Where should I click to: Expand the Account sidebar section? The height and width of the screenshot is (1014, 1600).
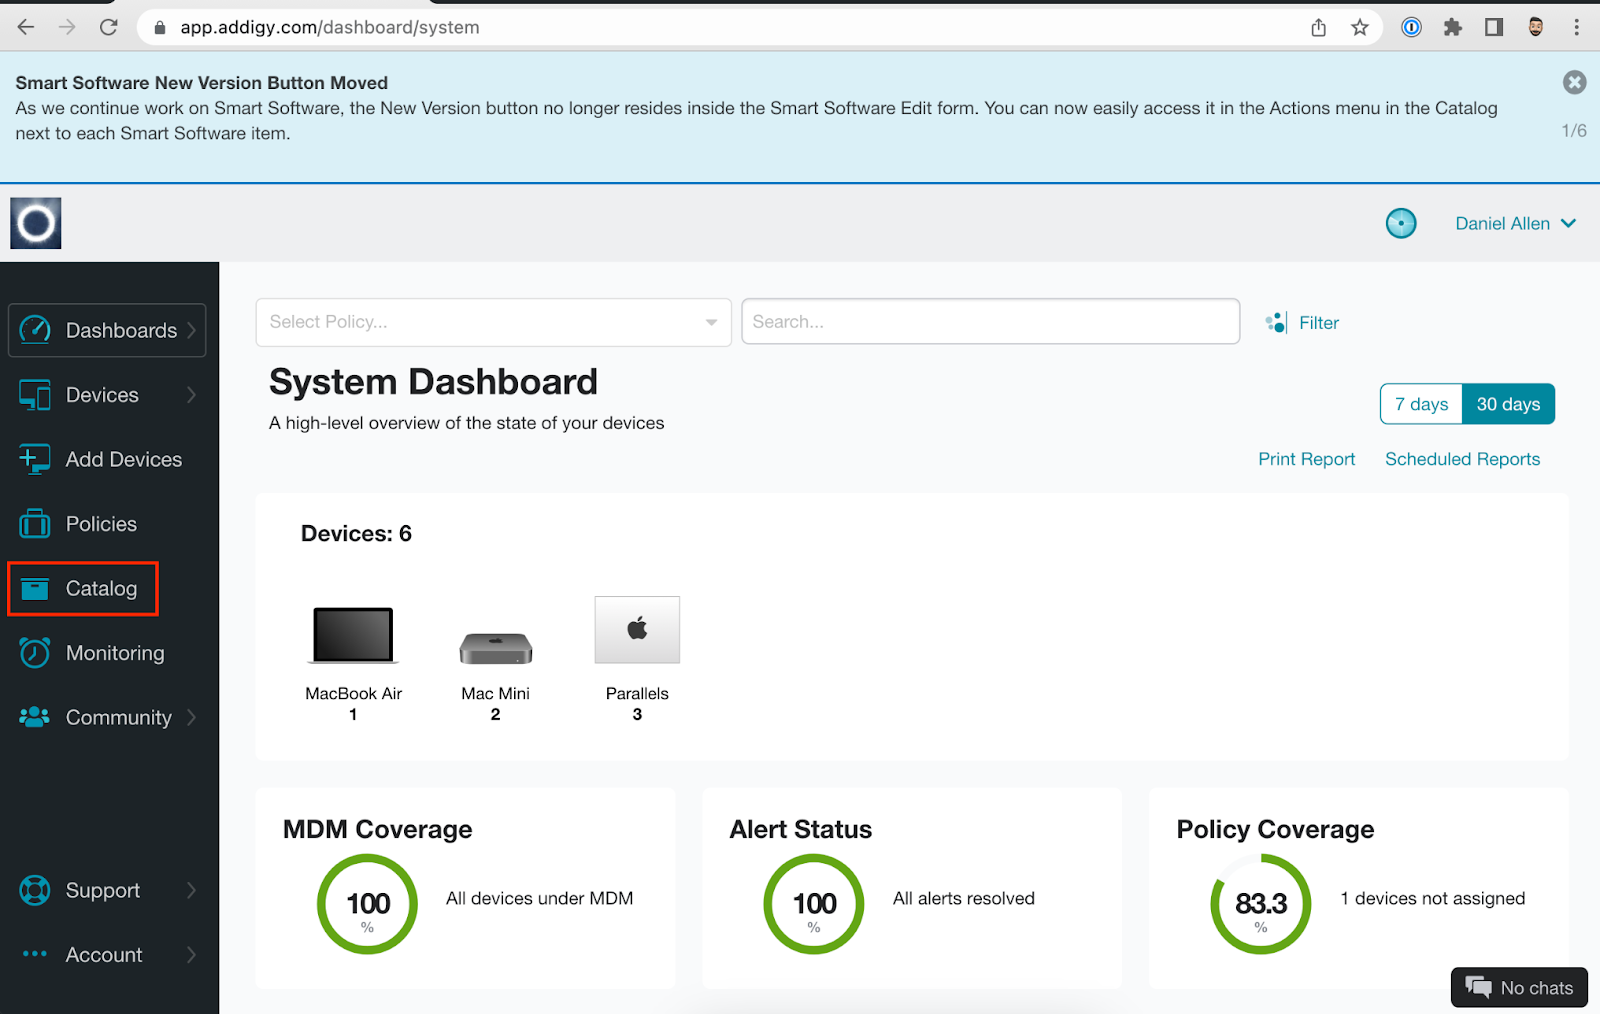[x=103, y=954]
